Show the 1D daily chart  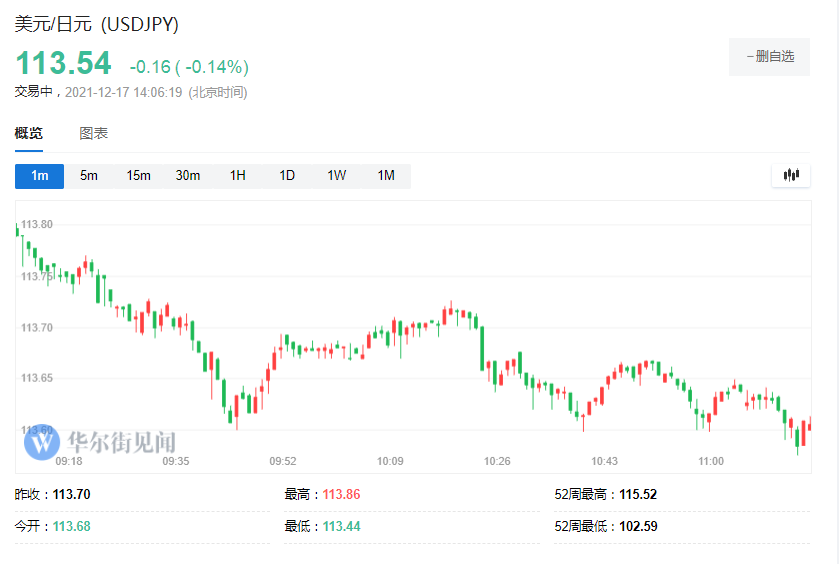287,176
